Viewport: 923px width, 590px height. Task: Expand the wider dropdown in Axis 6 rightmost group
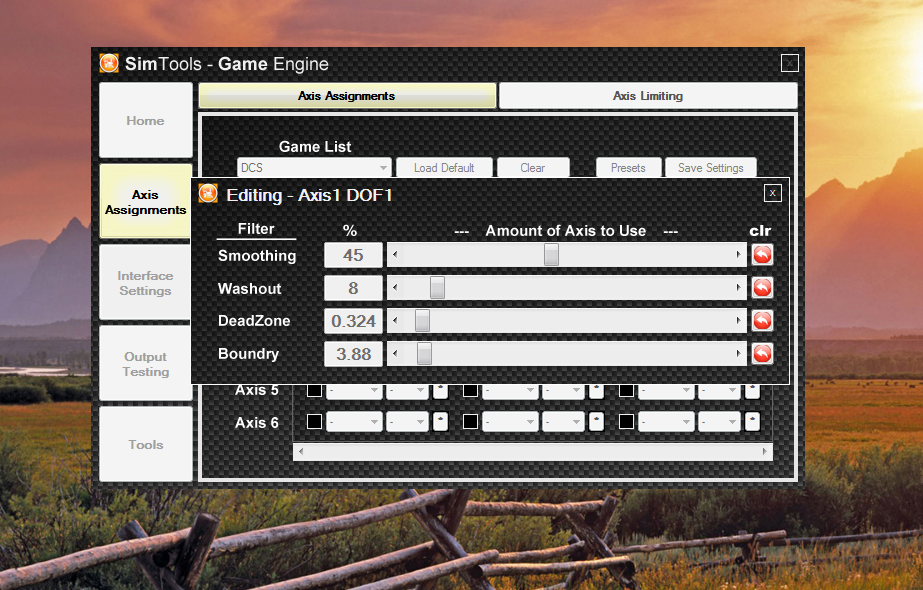(666, 422)
